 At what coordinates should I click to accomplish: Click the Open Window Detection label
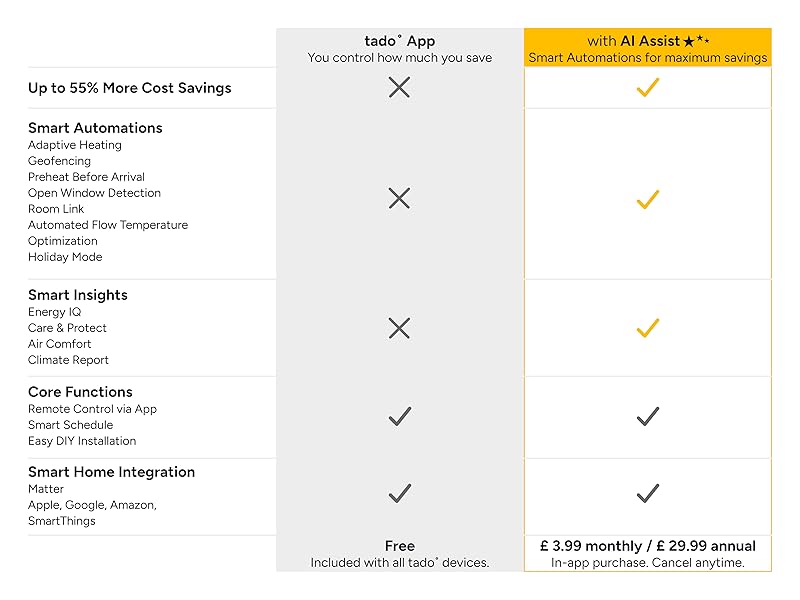(94, 193)
